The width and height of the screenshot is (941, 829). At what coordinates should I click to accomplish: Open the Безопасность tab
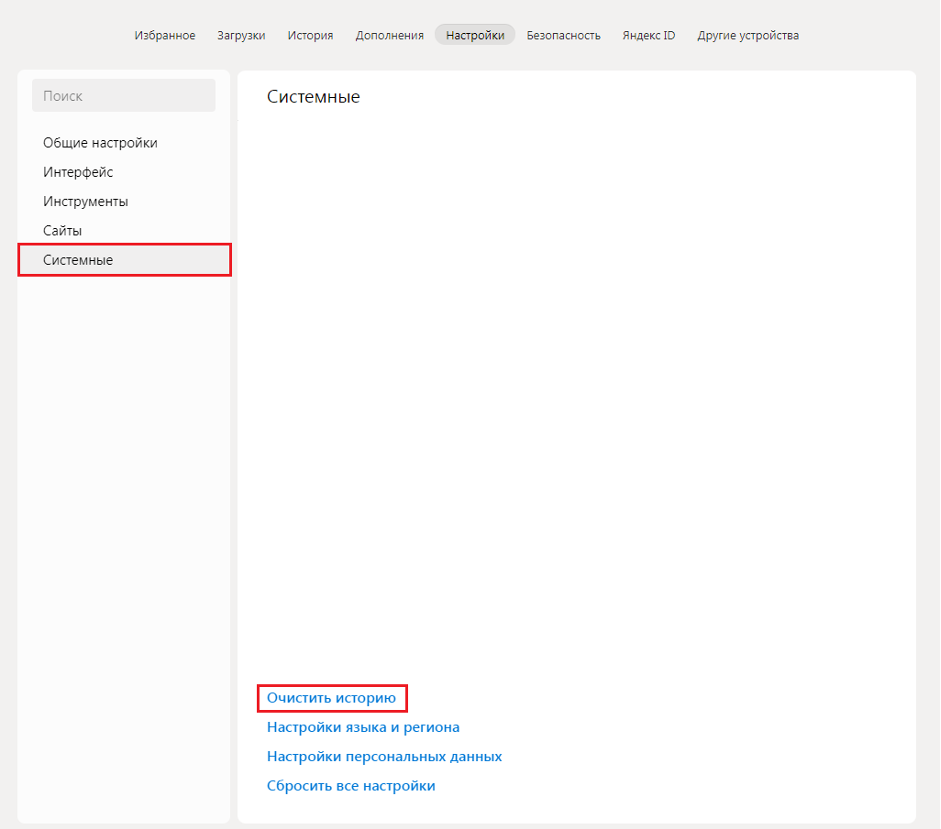pos(563,35)
